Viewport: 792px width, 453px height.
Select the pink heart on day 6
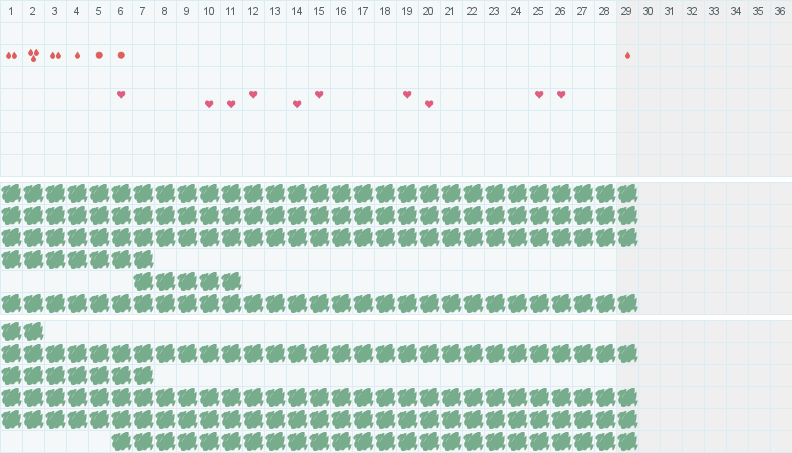point(121,94)
